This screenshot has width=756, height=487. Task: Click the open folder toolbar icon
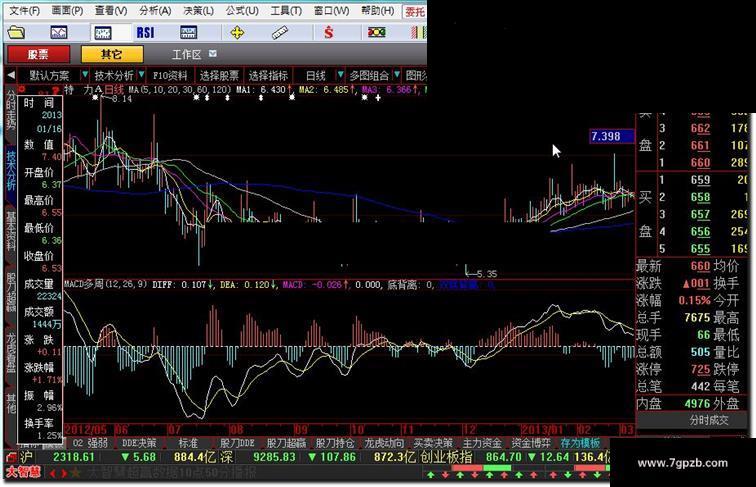(16, 33)
